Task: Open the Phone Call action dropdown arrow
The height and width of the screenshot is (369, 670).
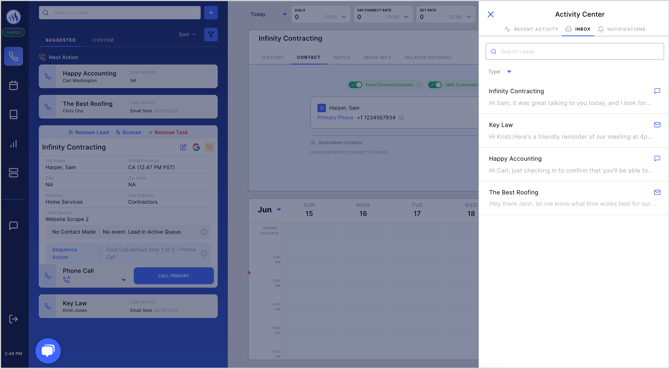Action: point(123,280)
